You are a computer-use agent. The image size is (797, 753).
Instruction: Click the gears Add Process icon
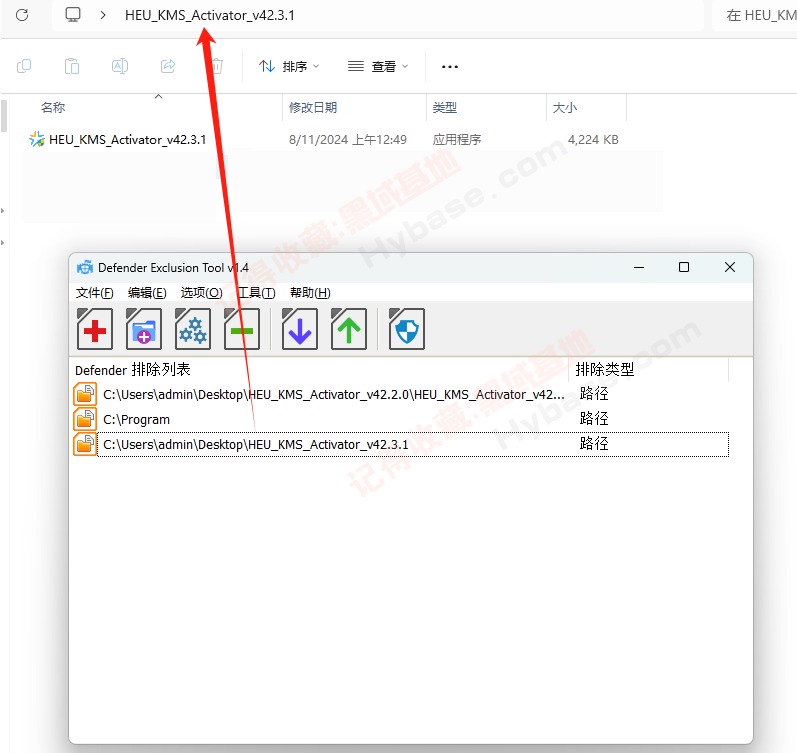pos(193,329)
